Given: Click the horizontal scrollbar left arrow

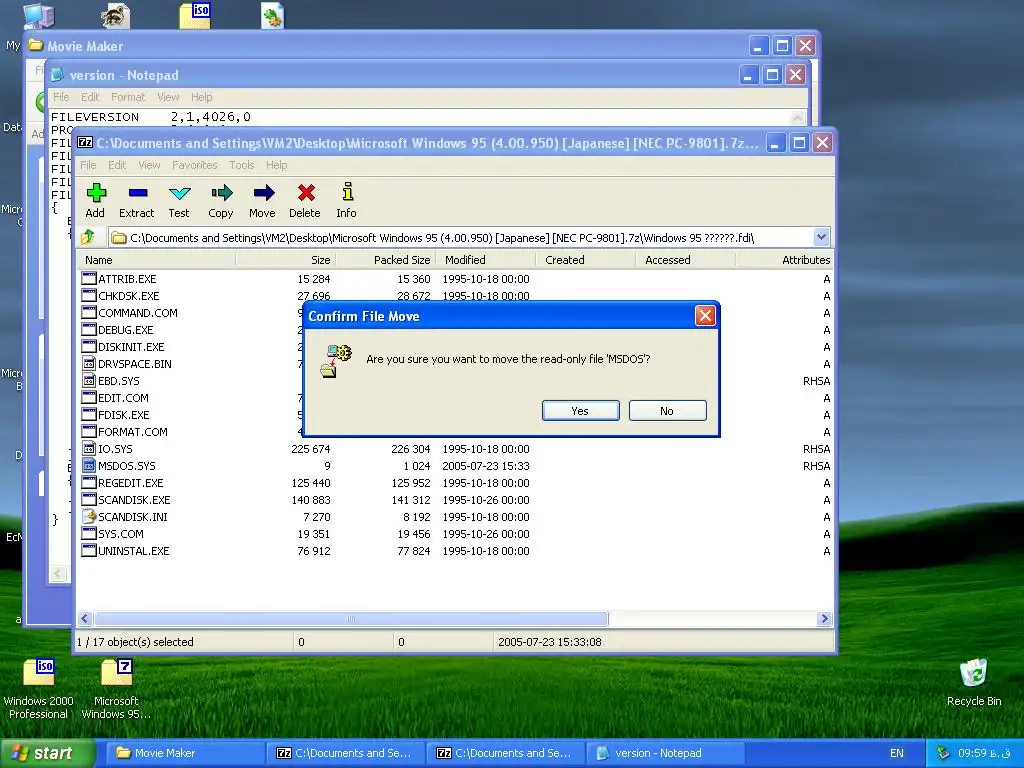Looking at the screenshot, I should point(85,618).
